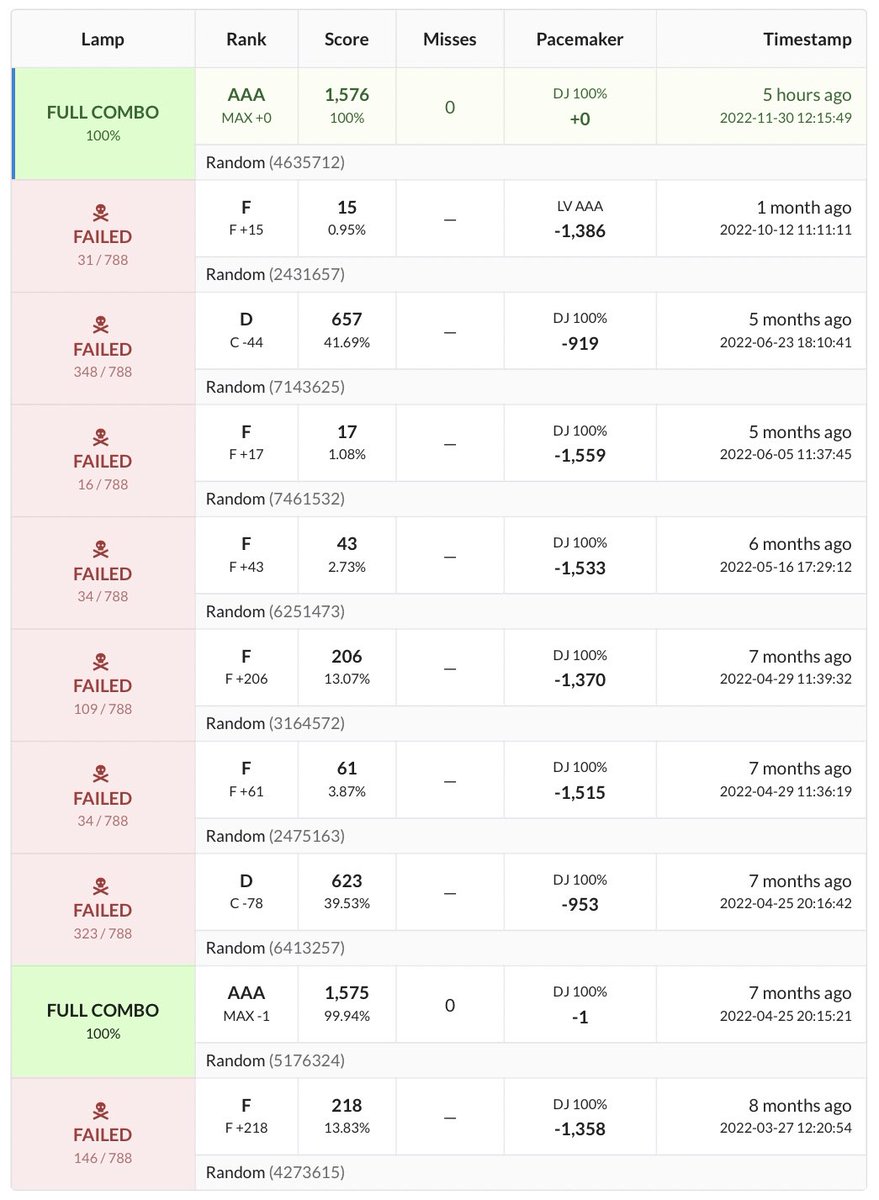Click the skull icon in the score 43 row
Viewport: 879px width, 1200px height.
tap(103, 549)
